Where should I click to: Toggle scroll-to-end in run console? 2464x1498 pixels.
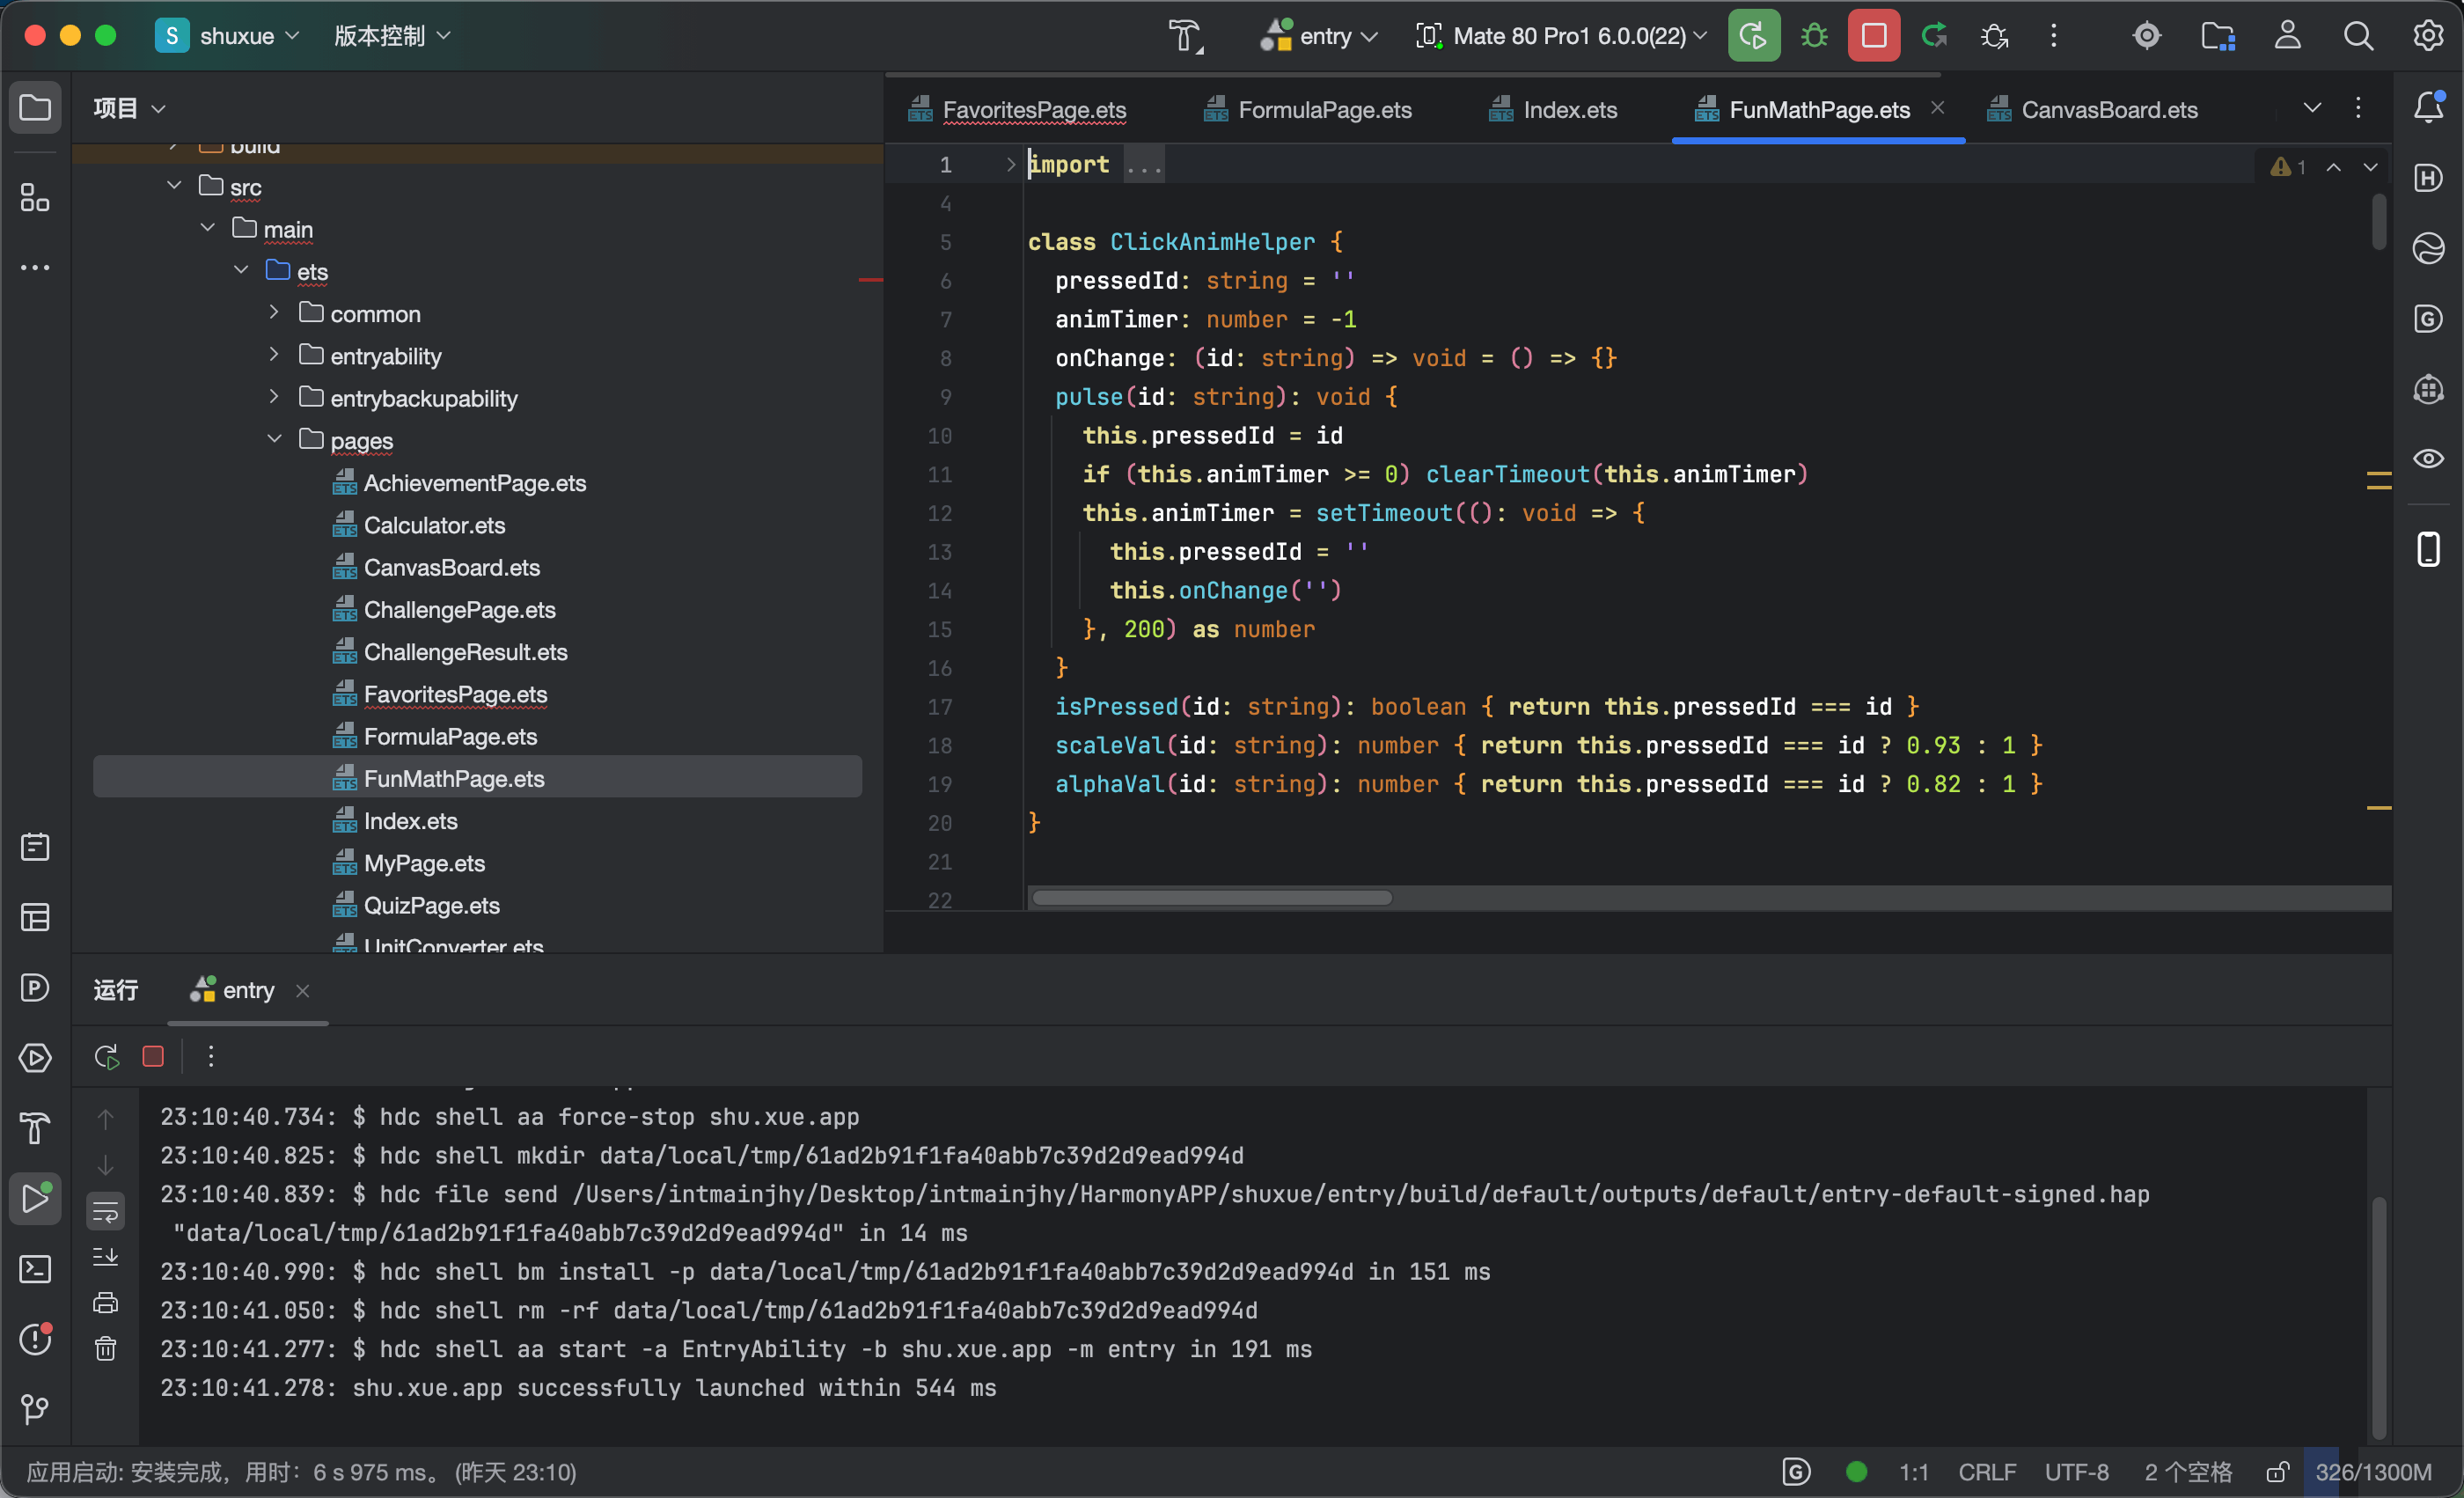pyautogui.click(x=105, y=1257)
